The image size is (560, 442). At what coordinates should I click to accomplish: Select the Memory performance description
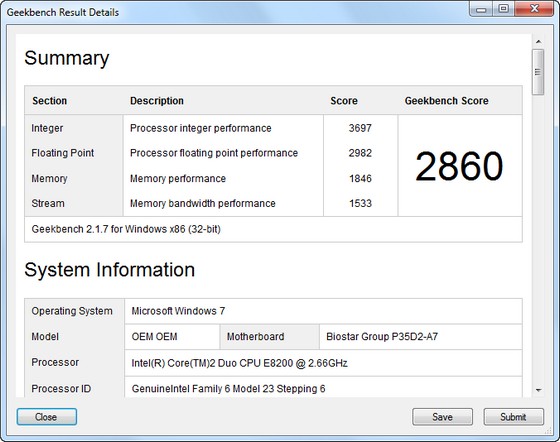coord(178,178)
